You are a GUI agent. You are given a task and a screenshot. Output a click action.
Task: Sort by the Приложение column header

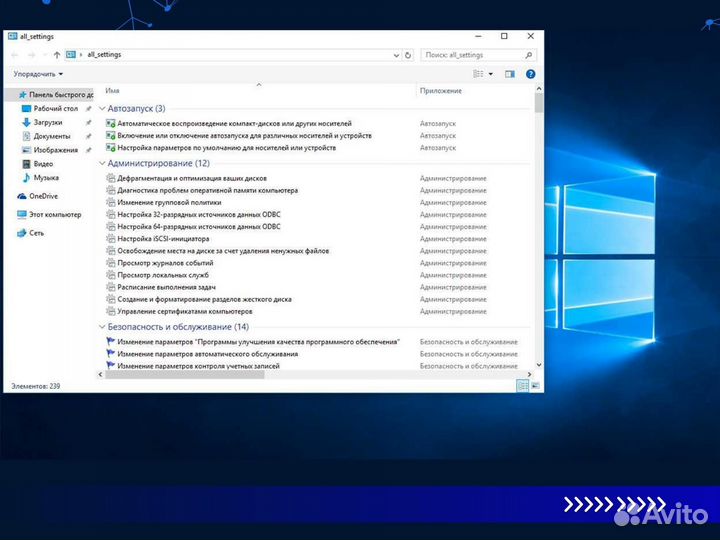click(440, 91)
